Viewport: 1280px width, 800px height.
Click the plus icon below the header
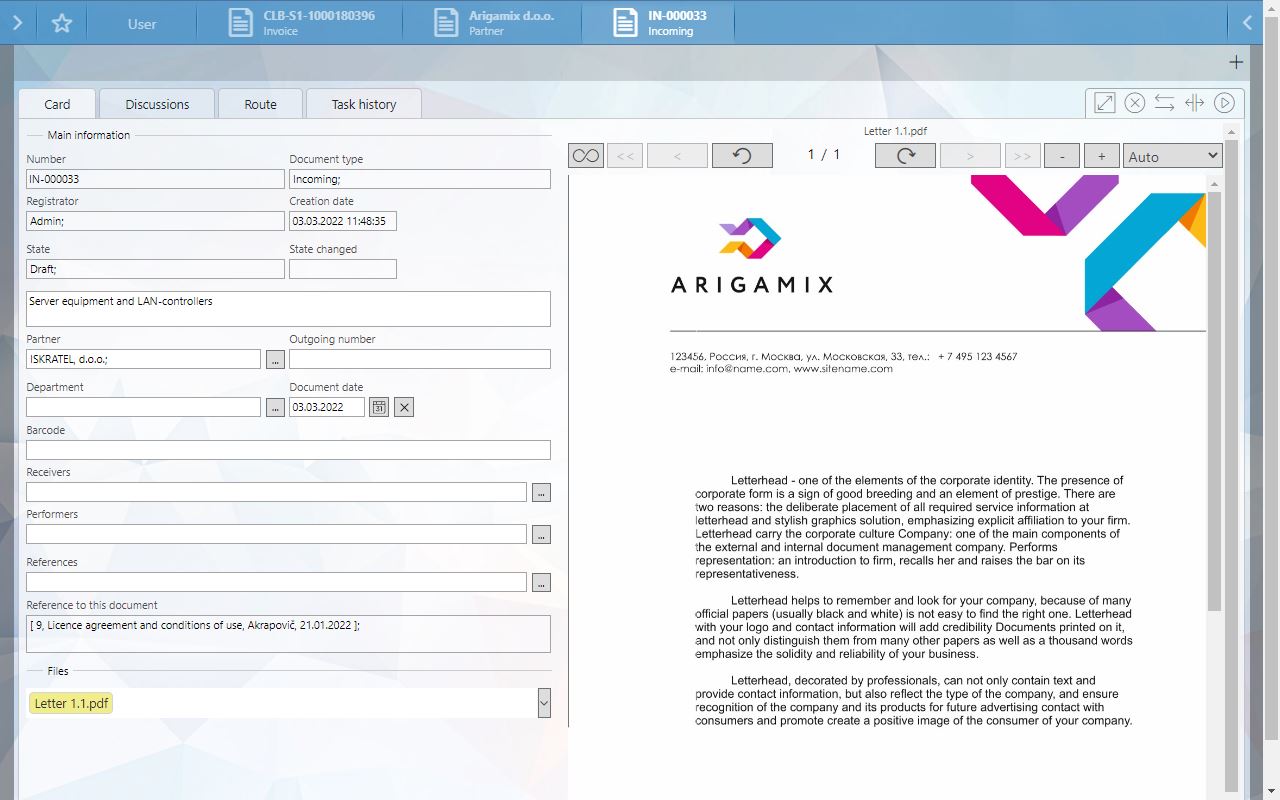click(x=1236, y=62)
